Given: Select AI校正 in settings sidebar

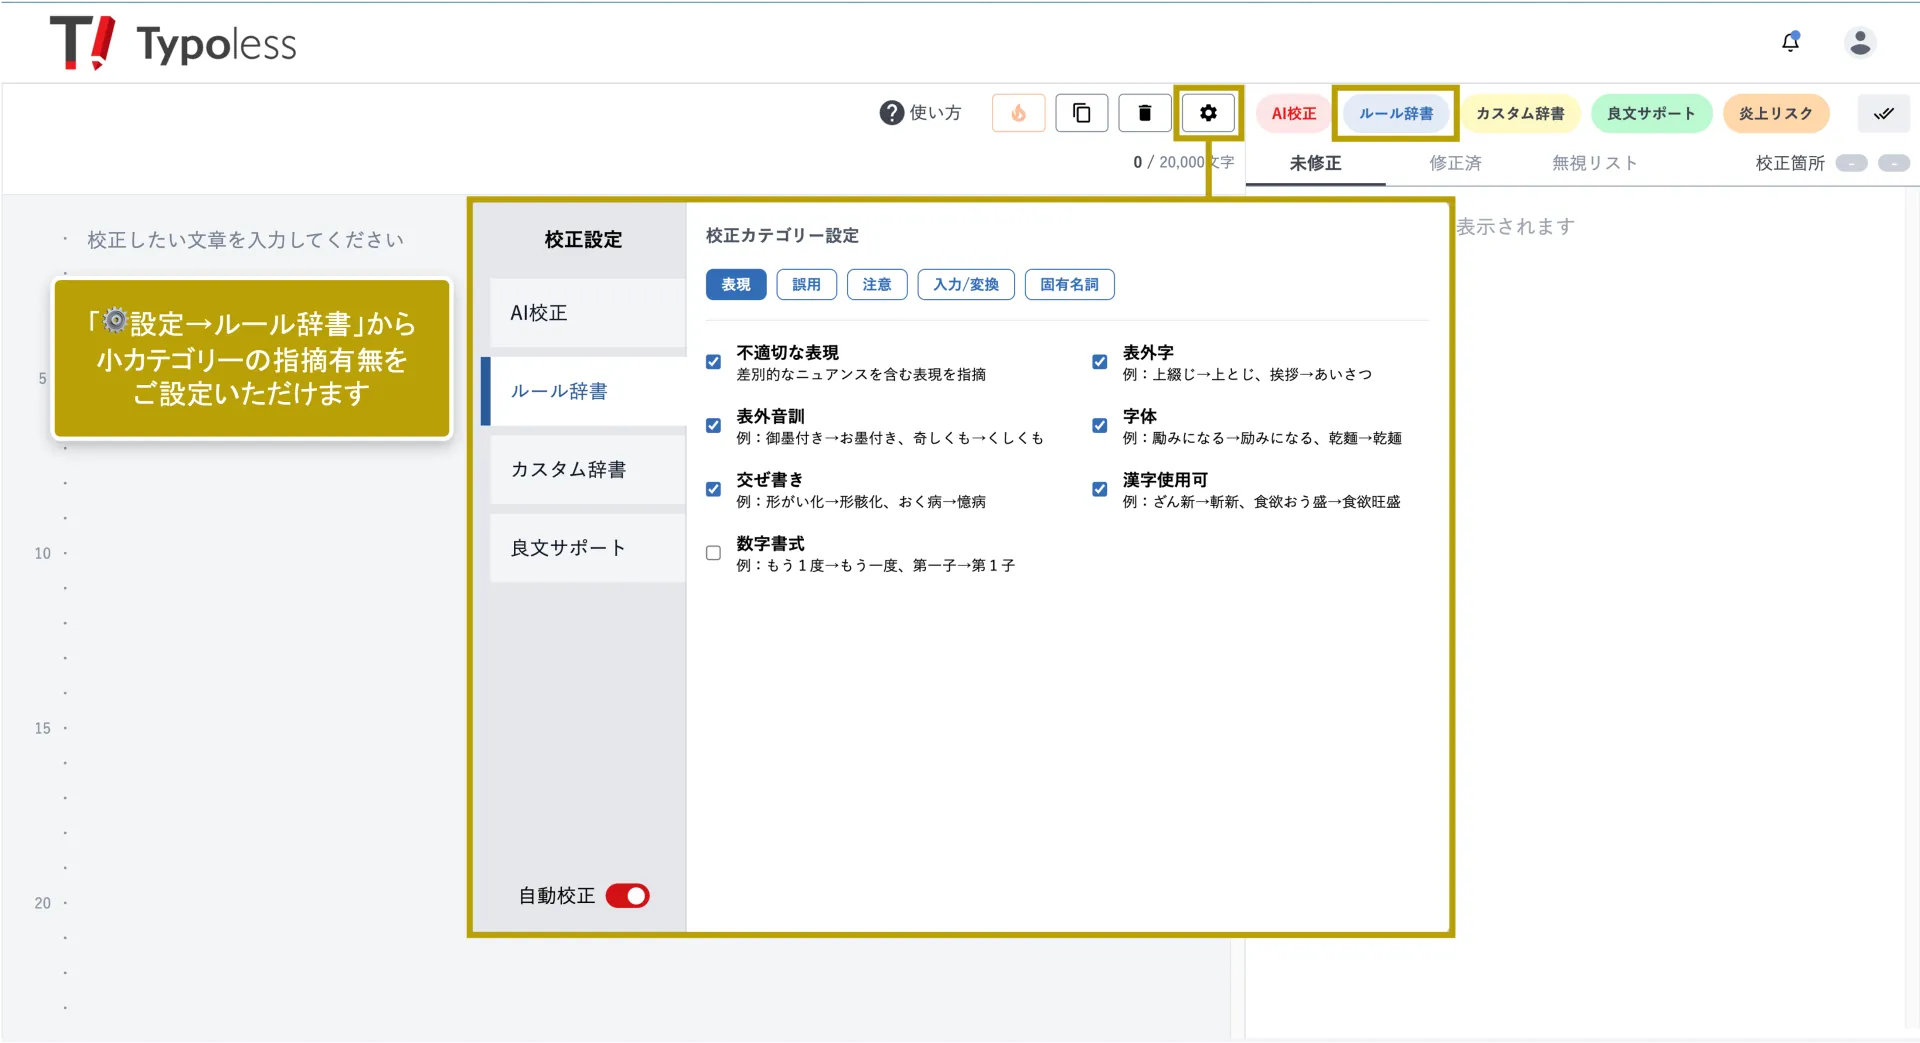Looking at the screenshot, I should coord(588,313).
